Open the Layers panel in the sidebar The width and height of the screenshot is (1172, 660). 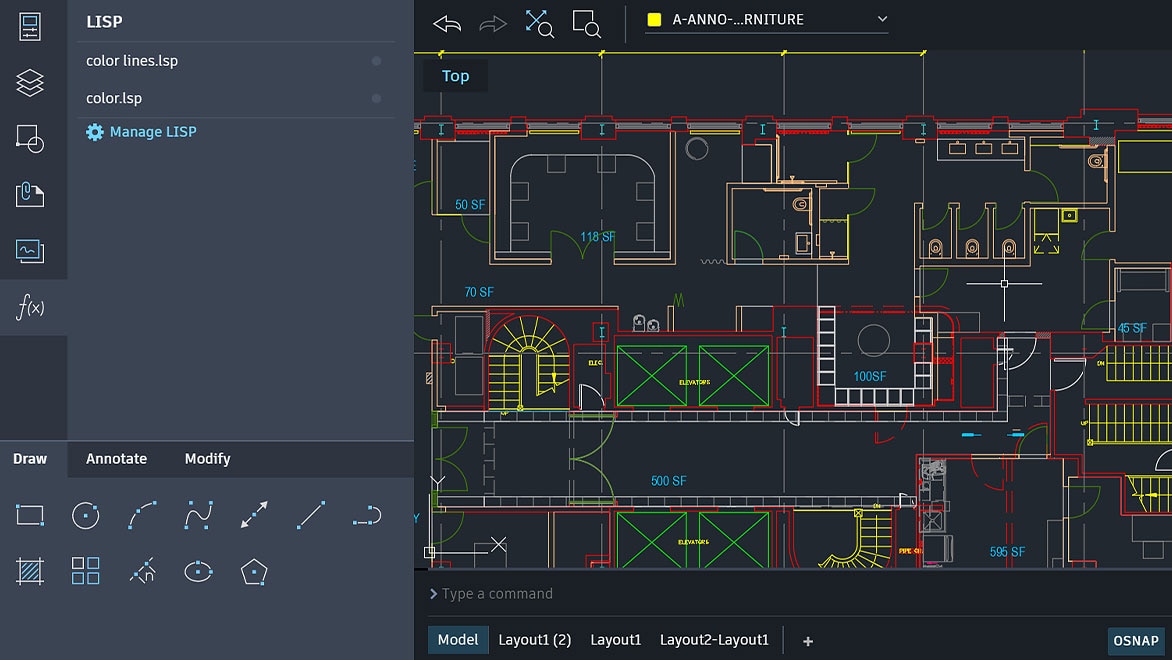33,82
